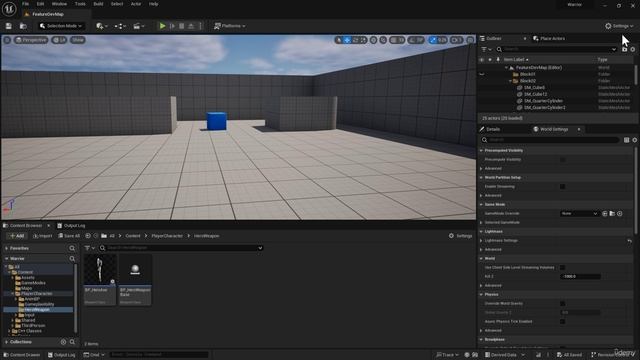Click the Play button in the toolbar
Screen dimensions: 640x360
(x=162, y=26)
